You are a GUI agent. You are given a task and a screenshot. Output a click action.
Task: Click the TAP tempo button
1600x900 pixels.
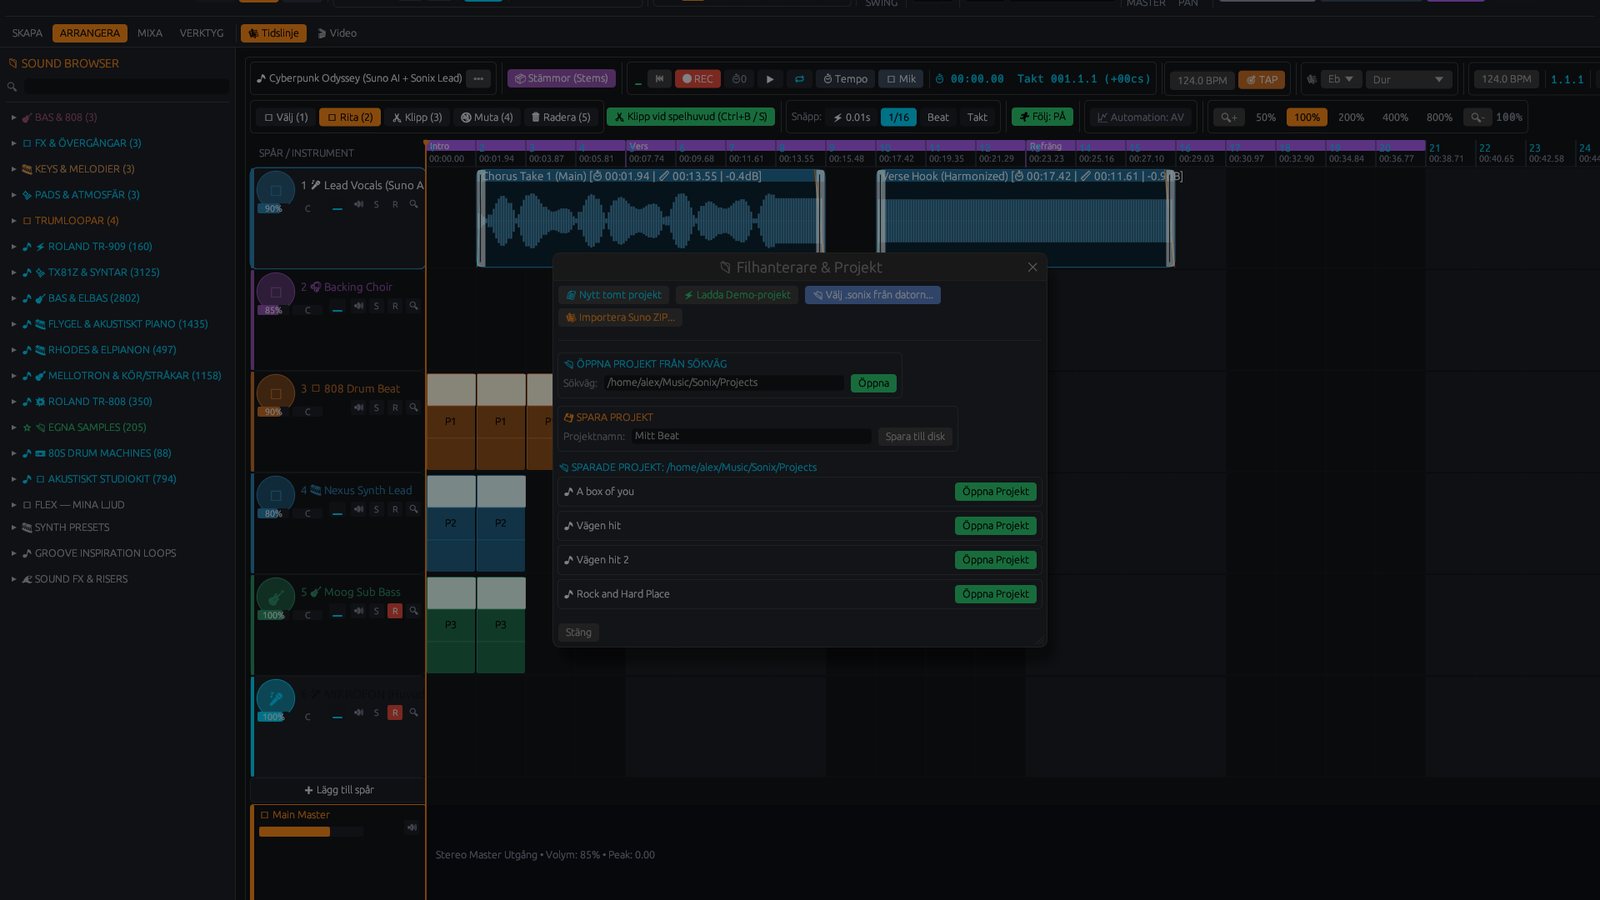(1262, 80)
